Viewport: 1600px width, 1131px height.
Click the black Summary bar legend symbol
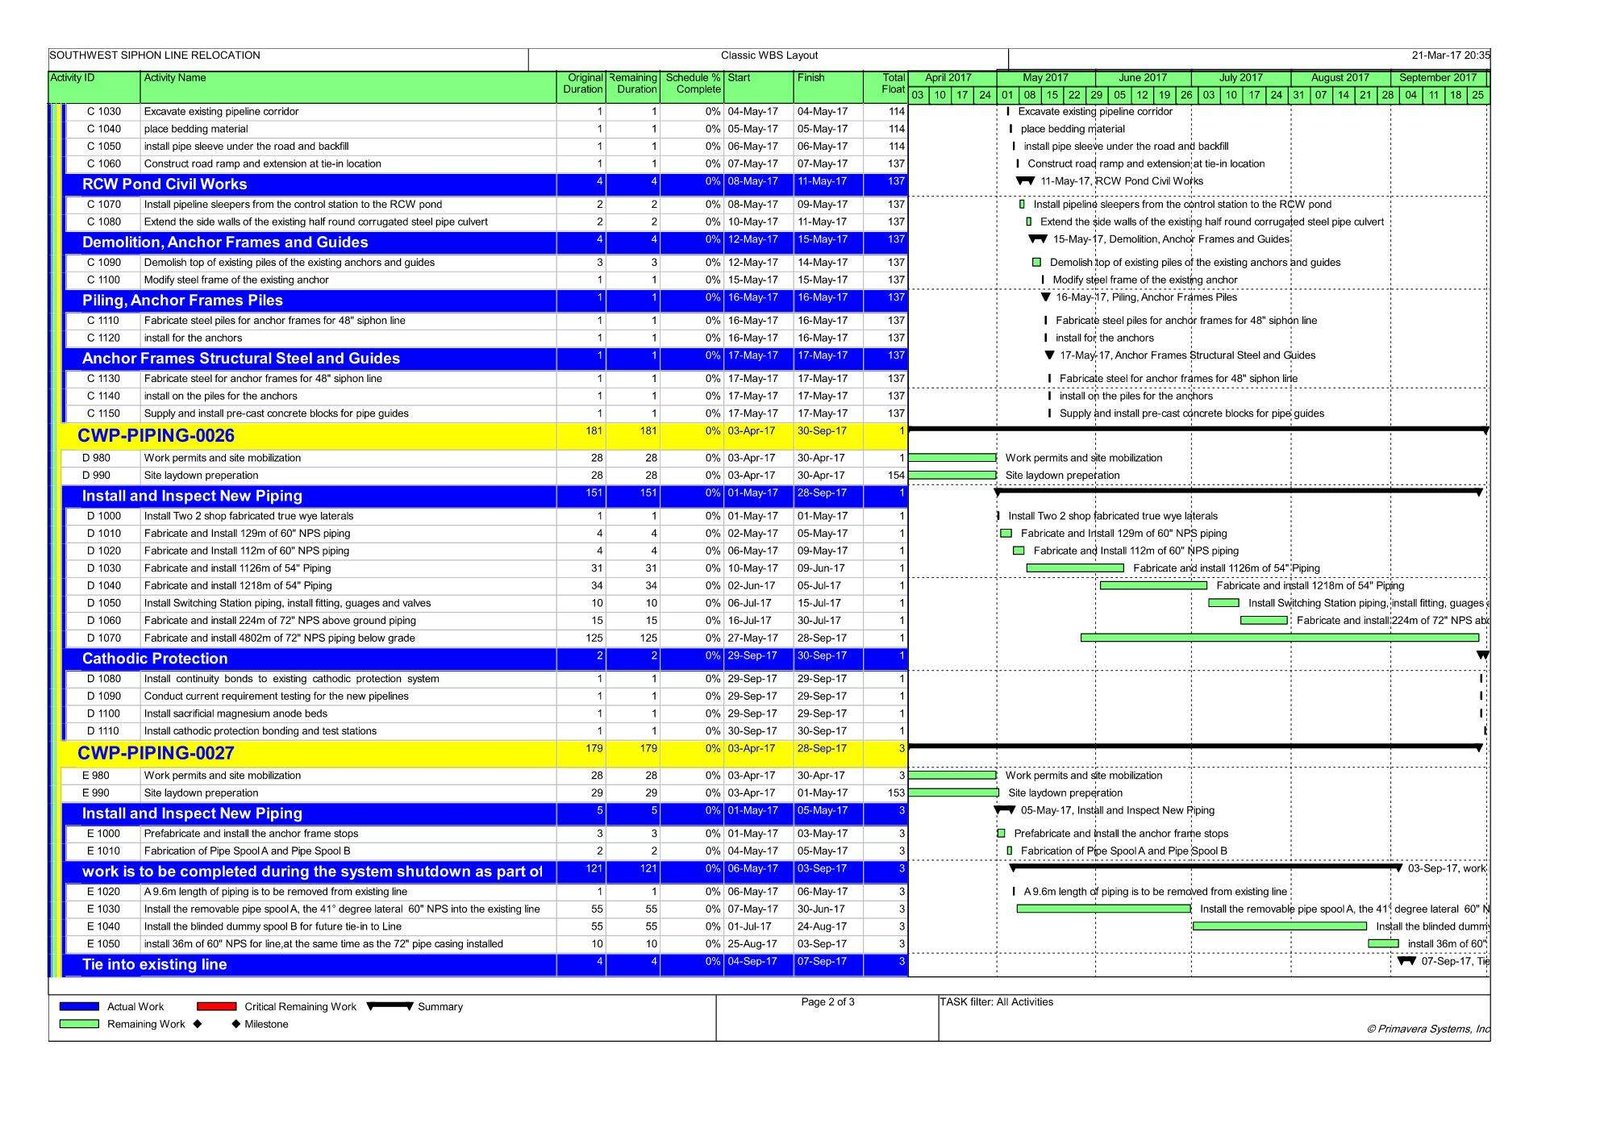[390, 1006]
